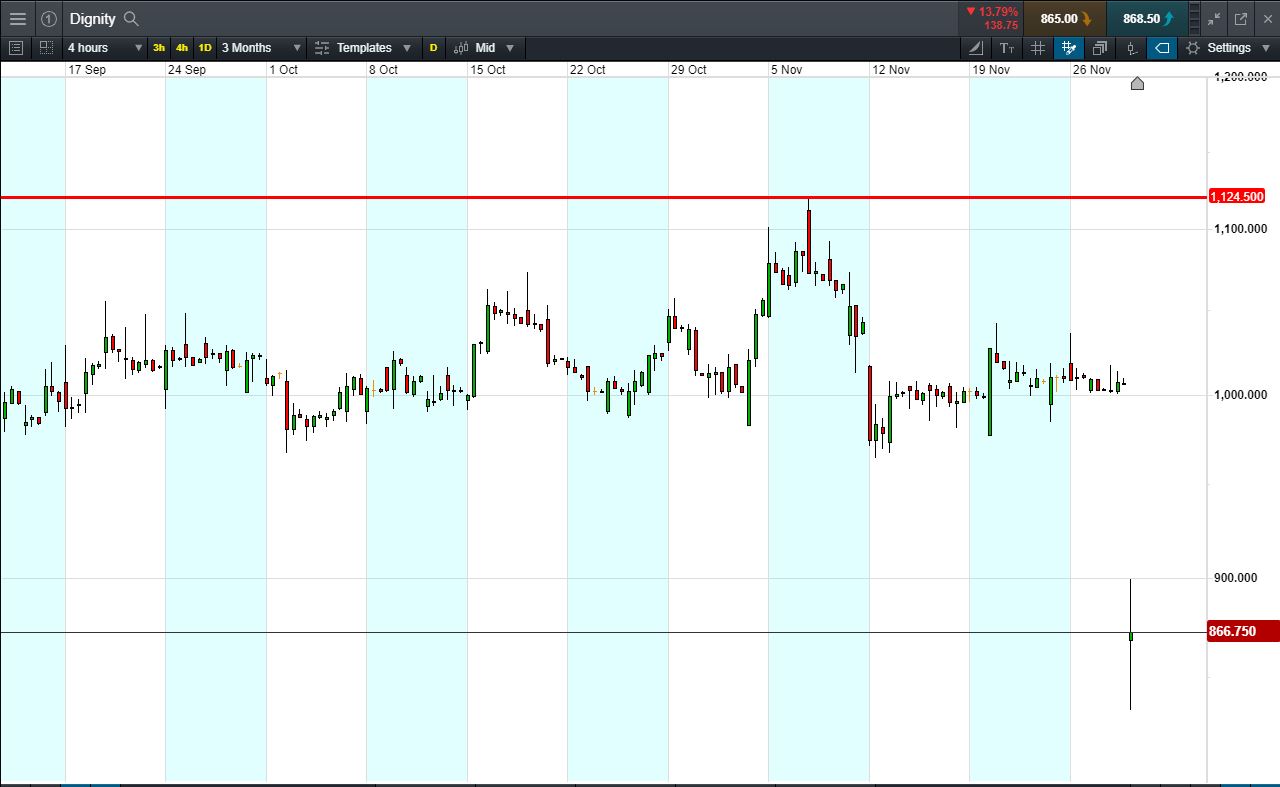Click the 8 Oct date axis label
Screen dimensions: 1280x787
(x=383, y=70)
